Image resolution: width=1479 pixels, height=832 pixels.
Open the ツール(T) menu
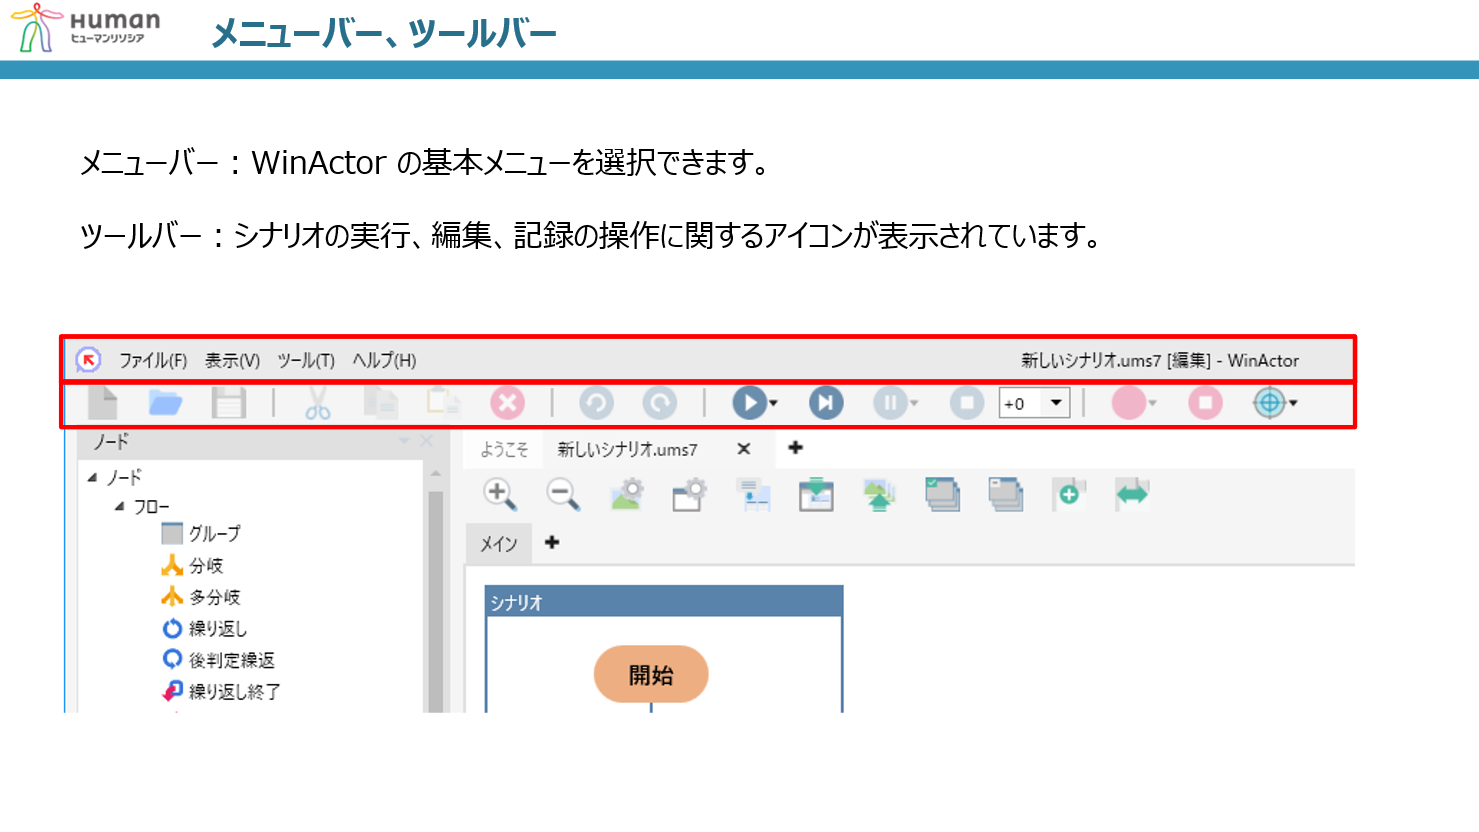point(306,361)
